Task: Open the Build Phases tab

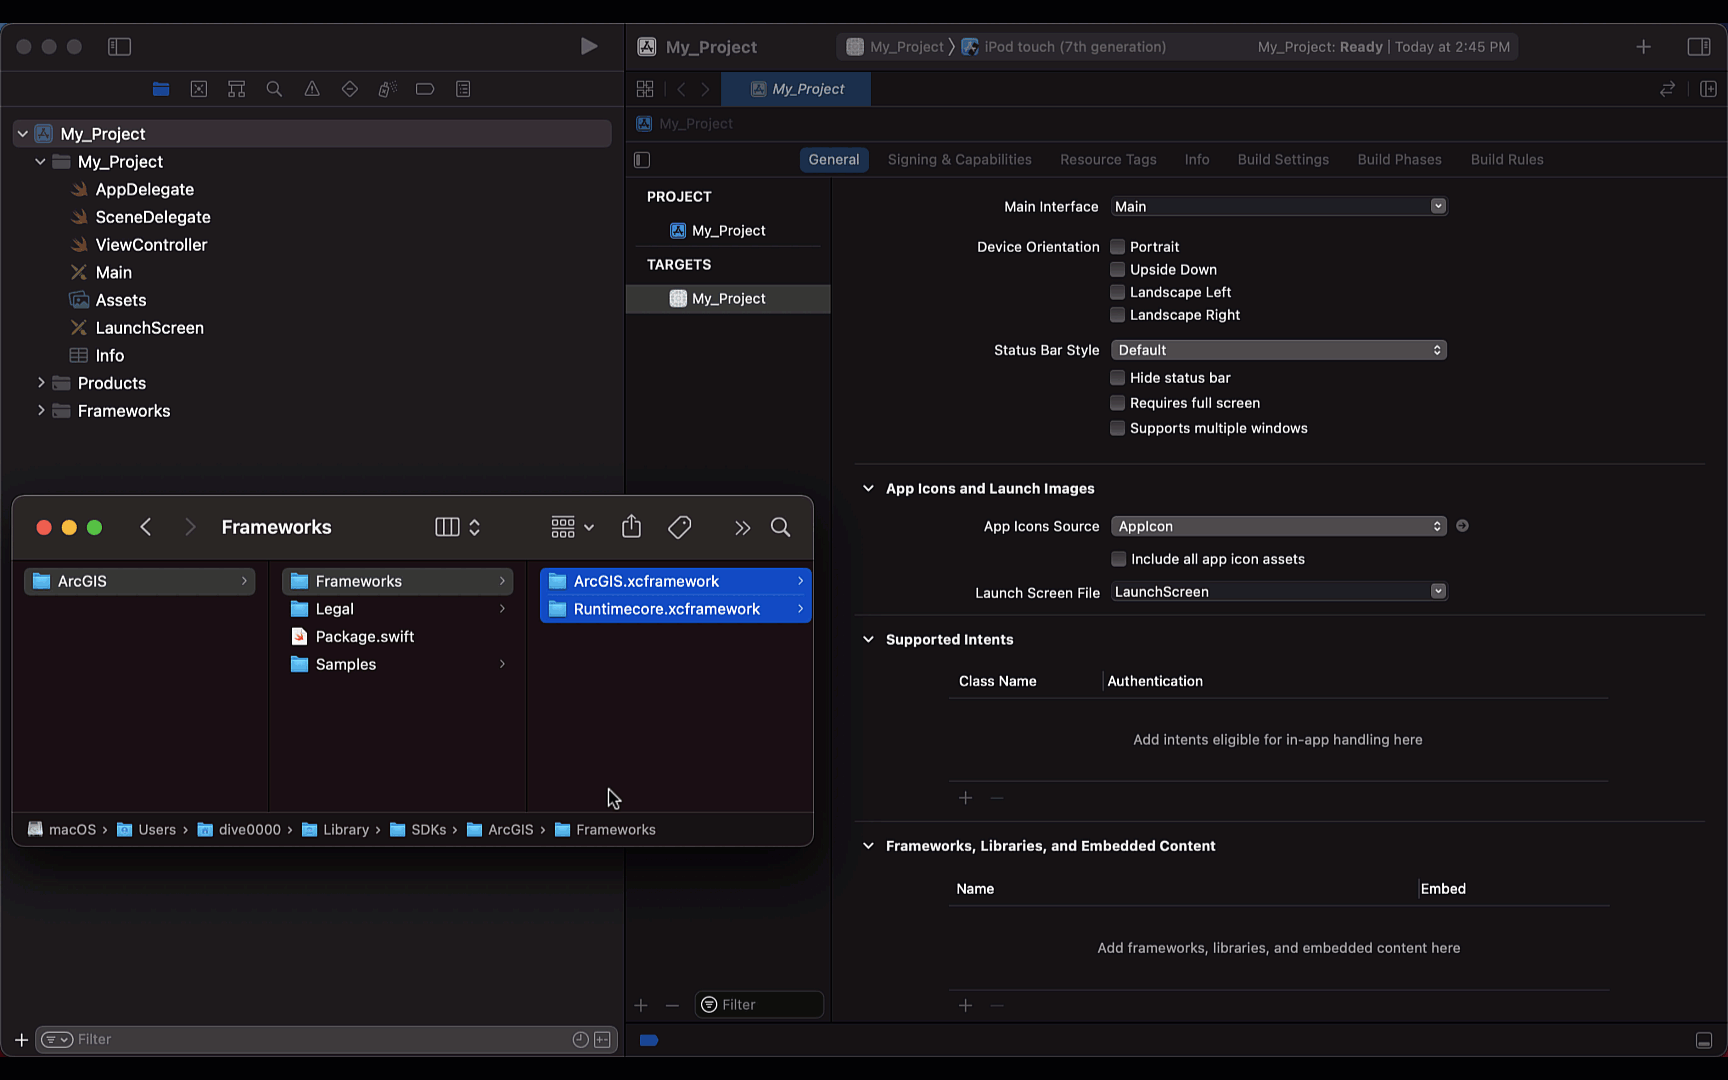Action: tap(1399, 159)
